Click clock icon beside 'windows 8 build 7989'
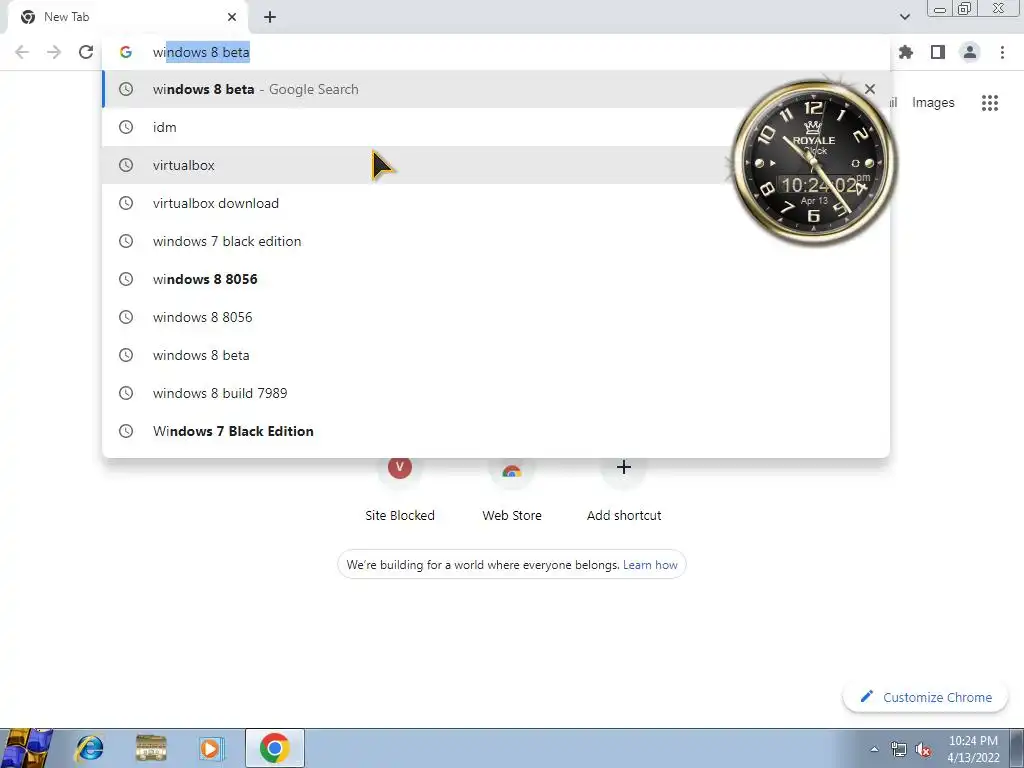This screenshot has width=1024, height=768. 126,393
